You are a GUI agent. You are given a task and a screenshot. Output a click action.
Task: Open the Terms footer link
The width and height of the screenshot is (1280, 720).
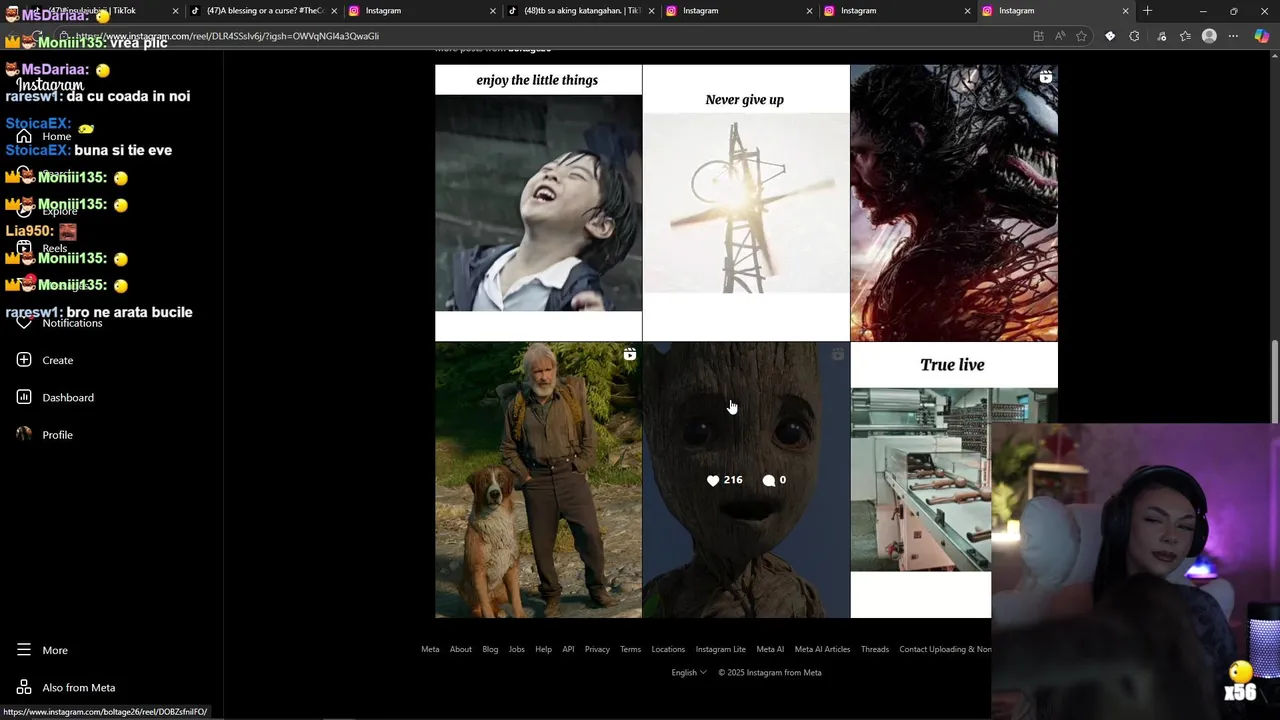630,649
